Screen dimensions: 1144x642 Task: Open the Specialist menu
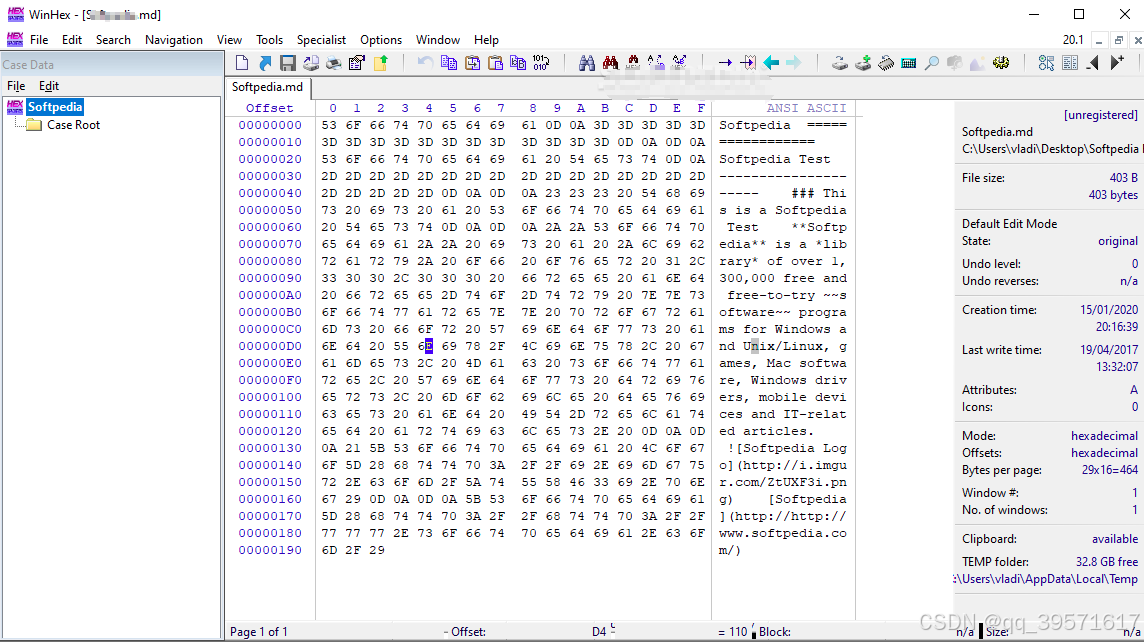[x=321, y=39]
